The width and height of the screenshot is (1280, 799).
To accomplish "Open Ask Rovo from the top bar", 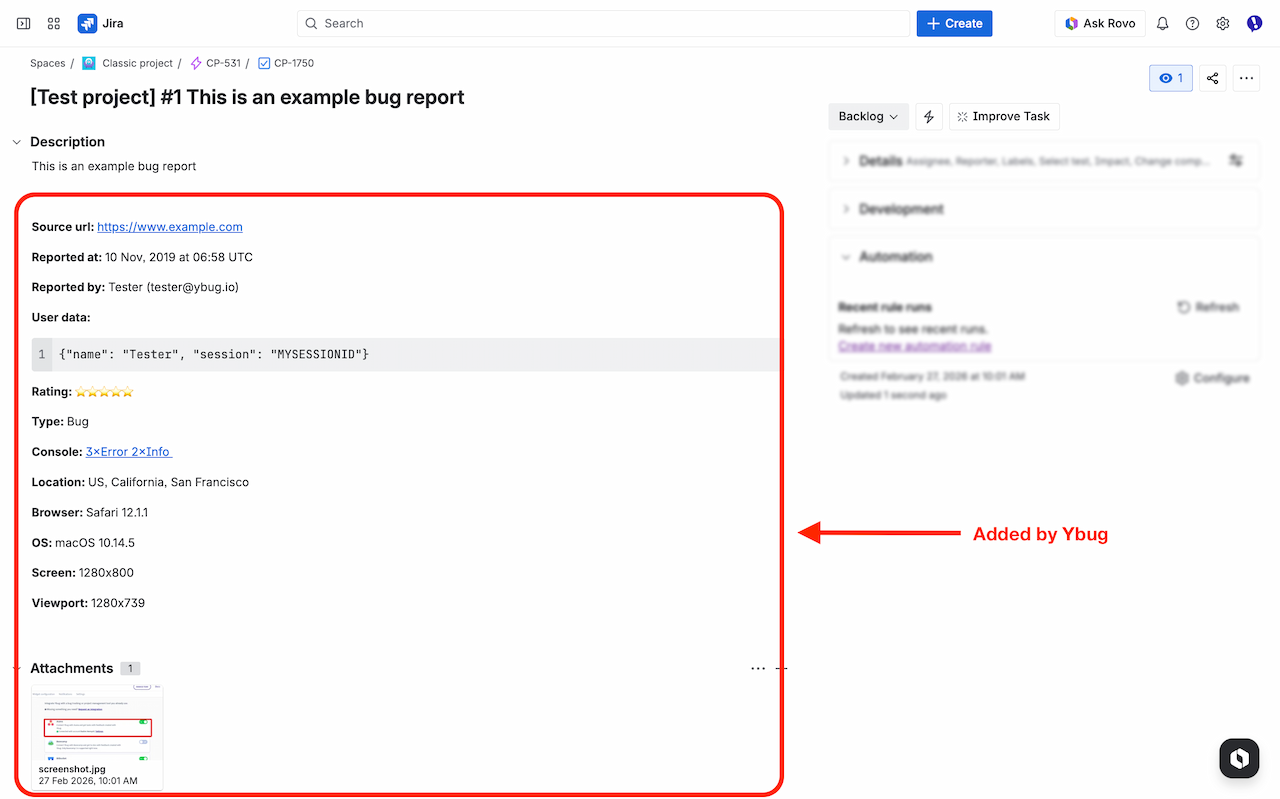I will (1100, 22).
